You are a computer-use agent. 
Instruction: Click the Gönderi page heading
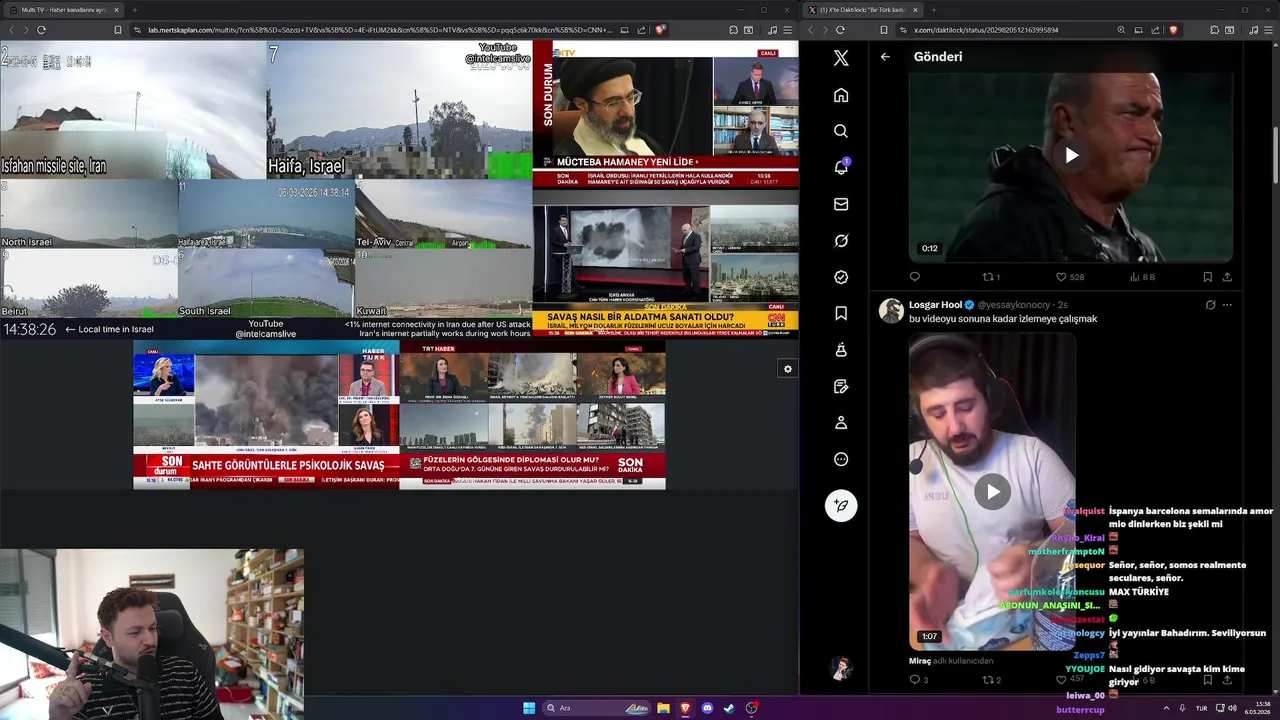[x=938, y=57]
